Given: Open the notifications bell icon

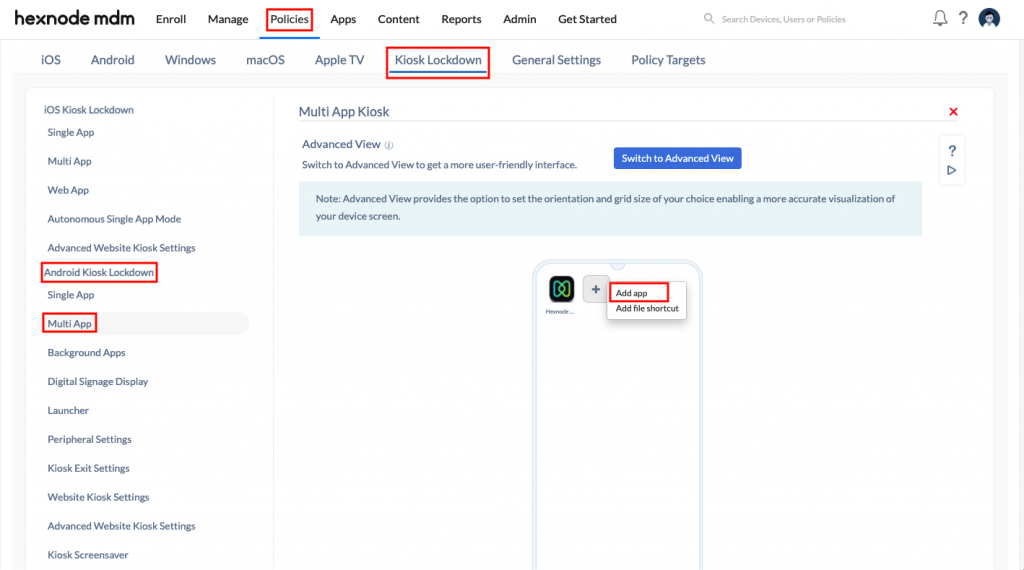Looking at the screenshot, I should 940,18.
